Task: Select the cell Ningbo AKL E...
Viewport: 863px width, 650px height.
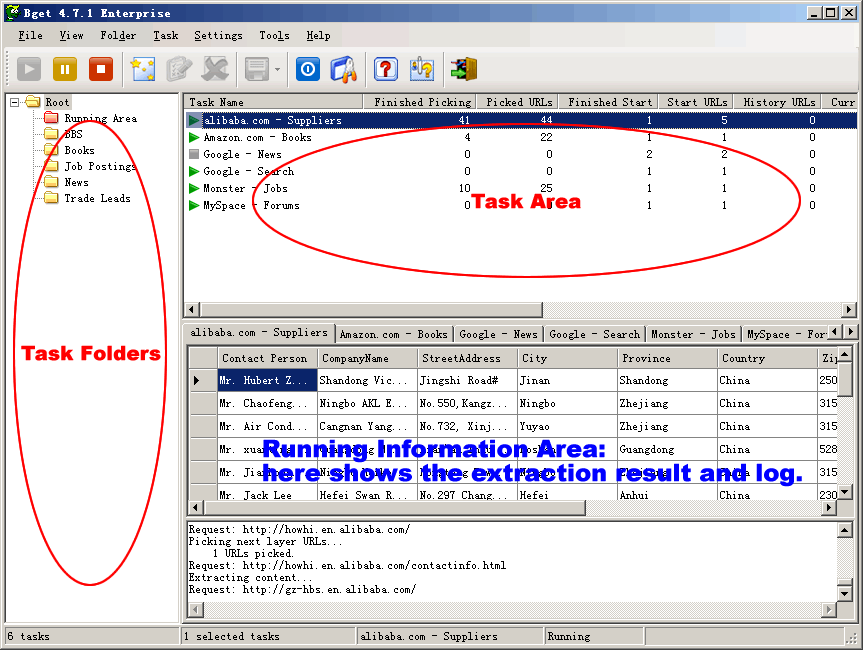Action: (x=367, y=403)
